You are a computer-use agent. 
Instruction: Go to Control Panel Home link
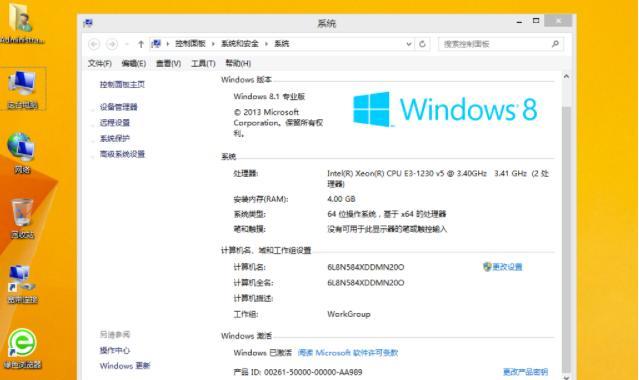[122, 84]
